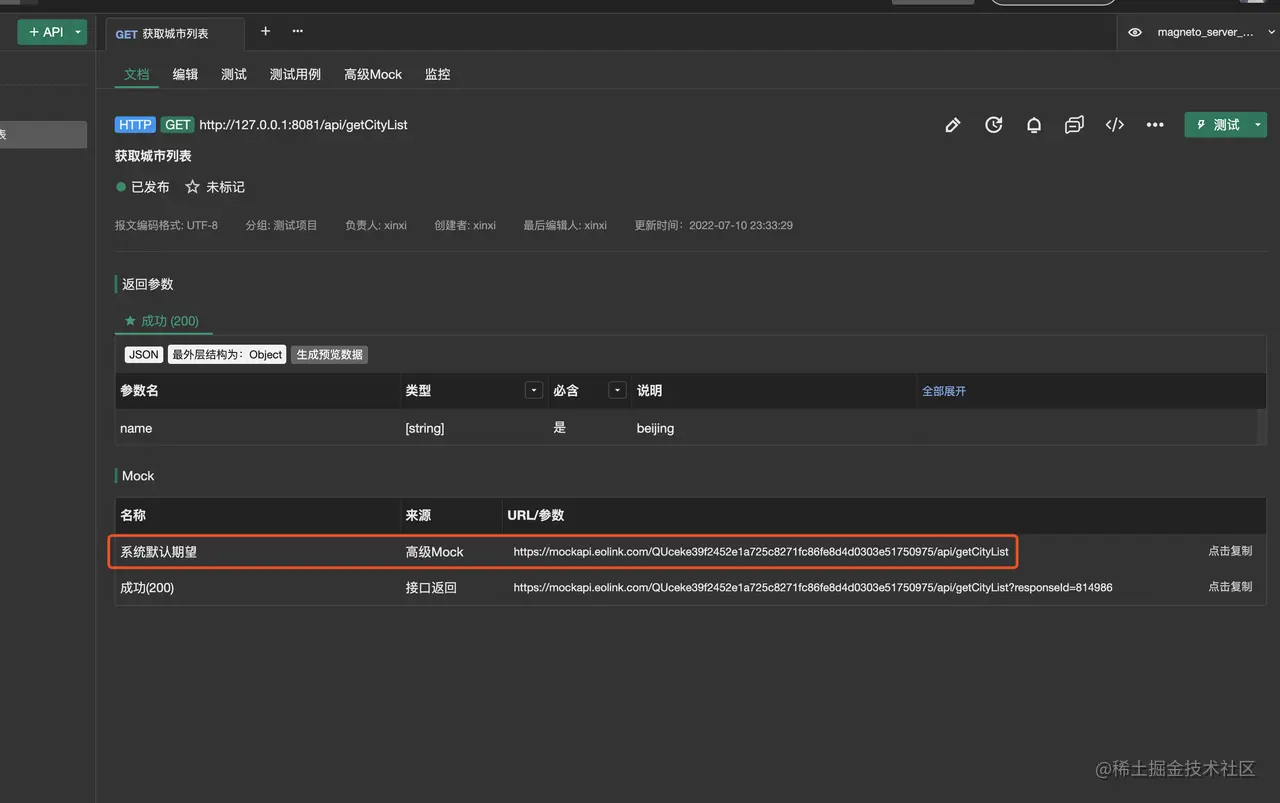Open the 测试用例 tab

pos(295,74)
